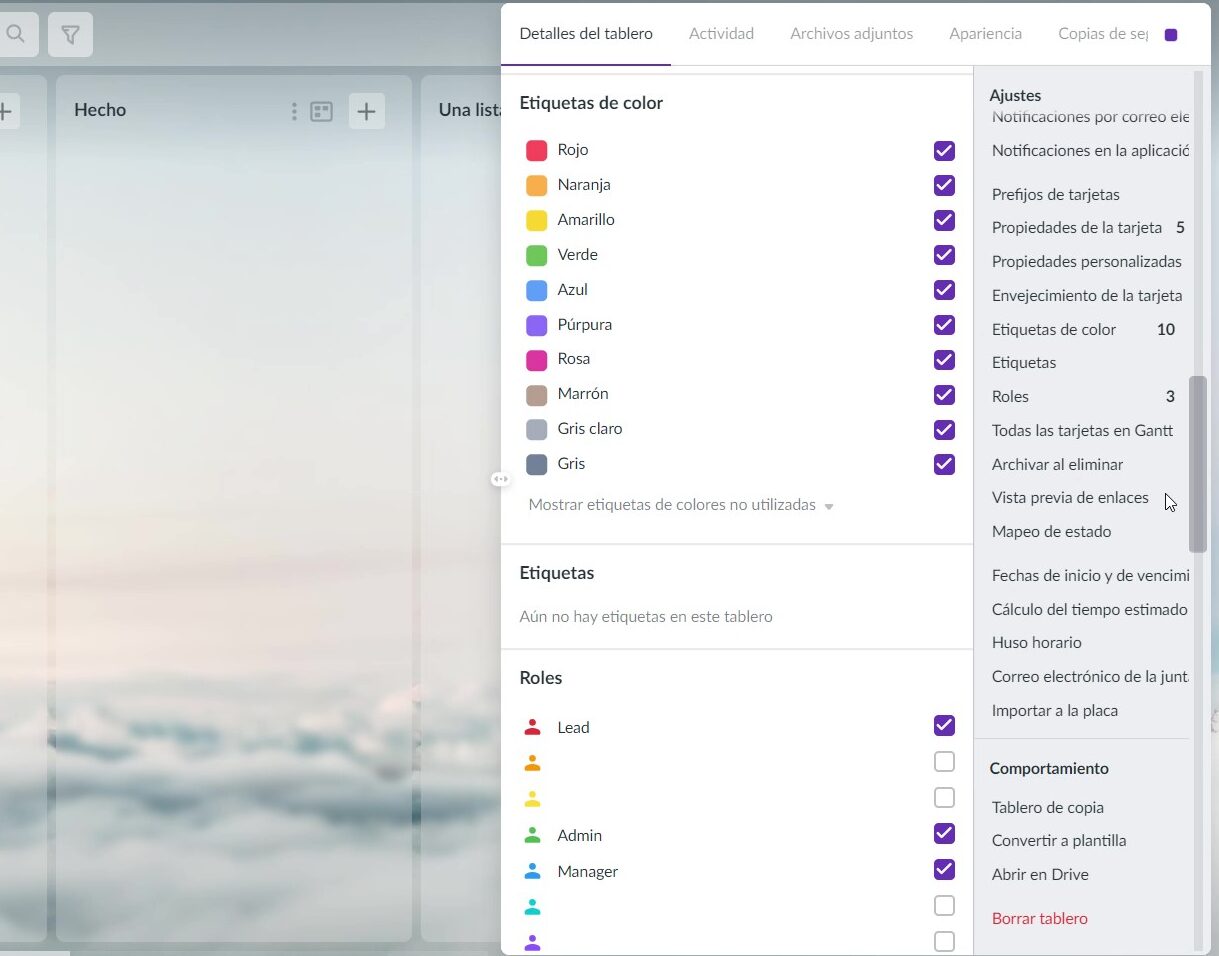Disable the Lead role checkbox
The height and width of the screenshot is (956, 1219).
tap(944, 726)
